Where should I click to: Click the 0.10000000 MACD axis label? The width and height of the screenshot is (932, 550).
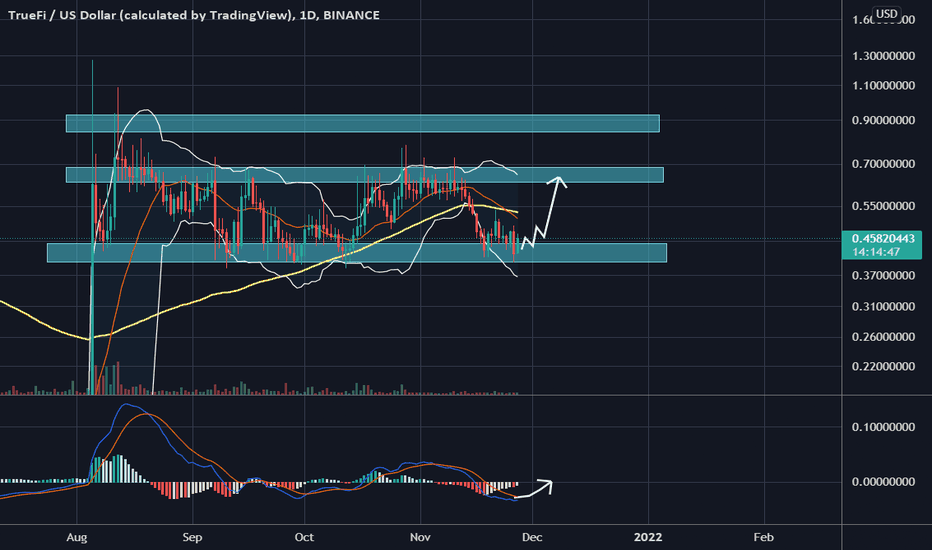[x=883, y=427]
